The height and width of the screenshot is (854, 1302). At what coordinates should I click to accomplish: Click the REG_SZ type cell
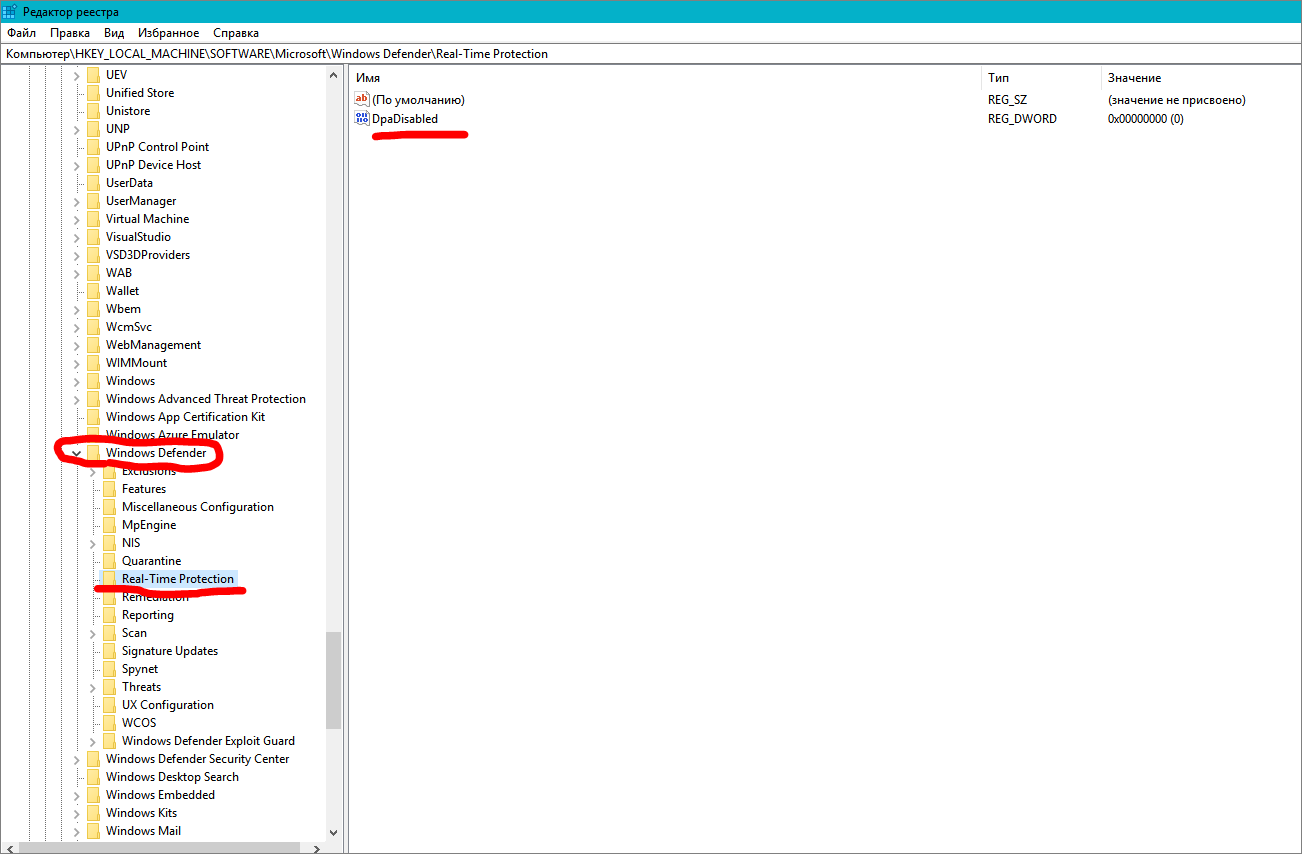(x=1007, y=100)
